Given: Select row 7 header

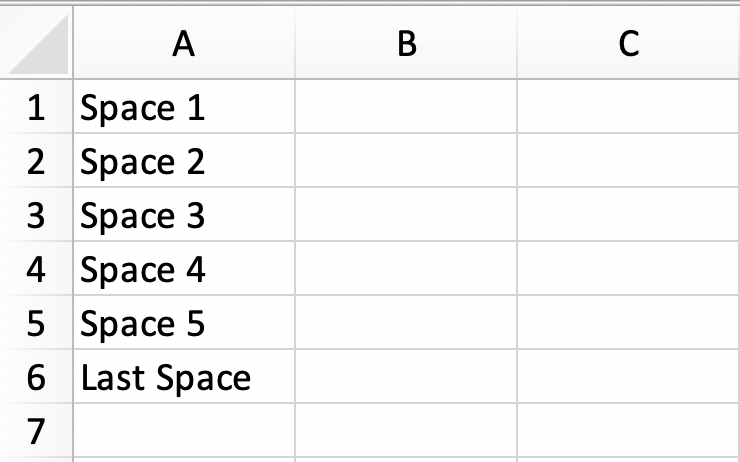Looking at the screenshot, I should coord(36,430).
